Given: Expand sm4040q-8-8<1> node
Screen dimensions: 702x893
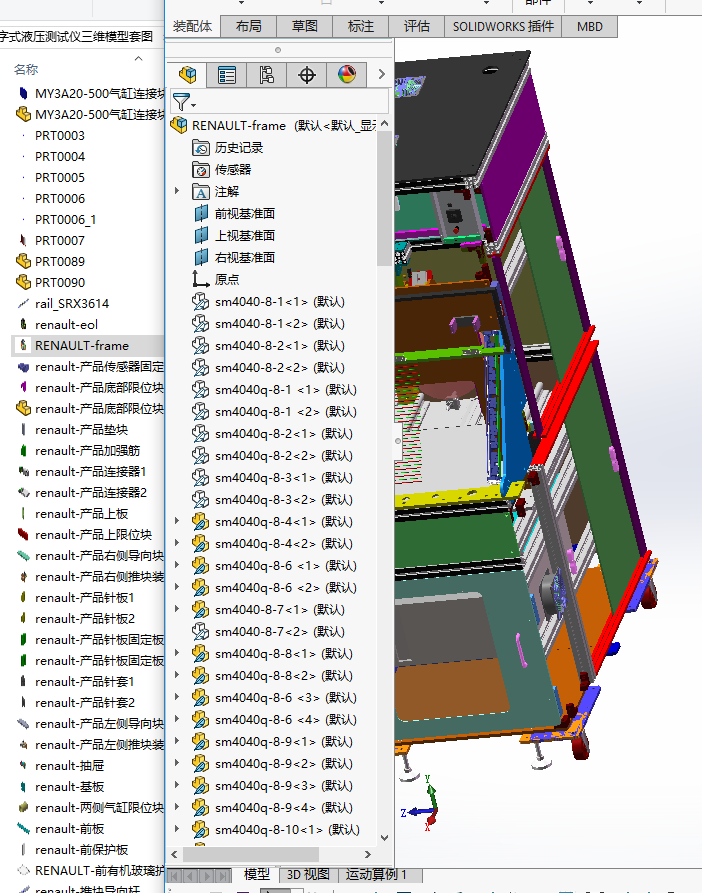Looking at the screenshot, I should (177, 653).
